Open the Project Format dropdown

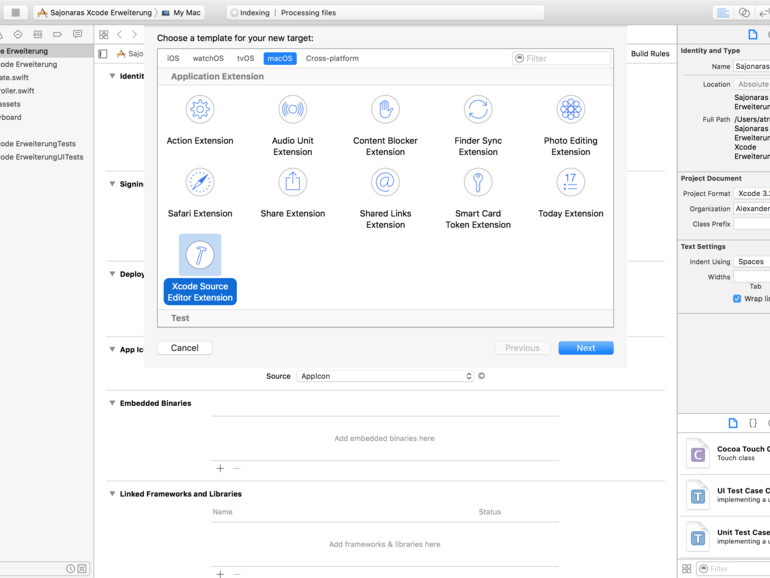pos(751,193)
